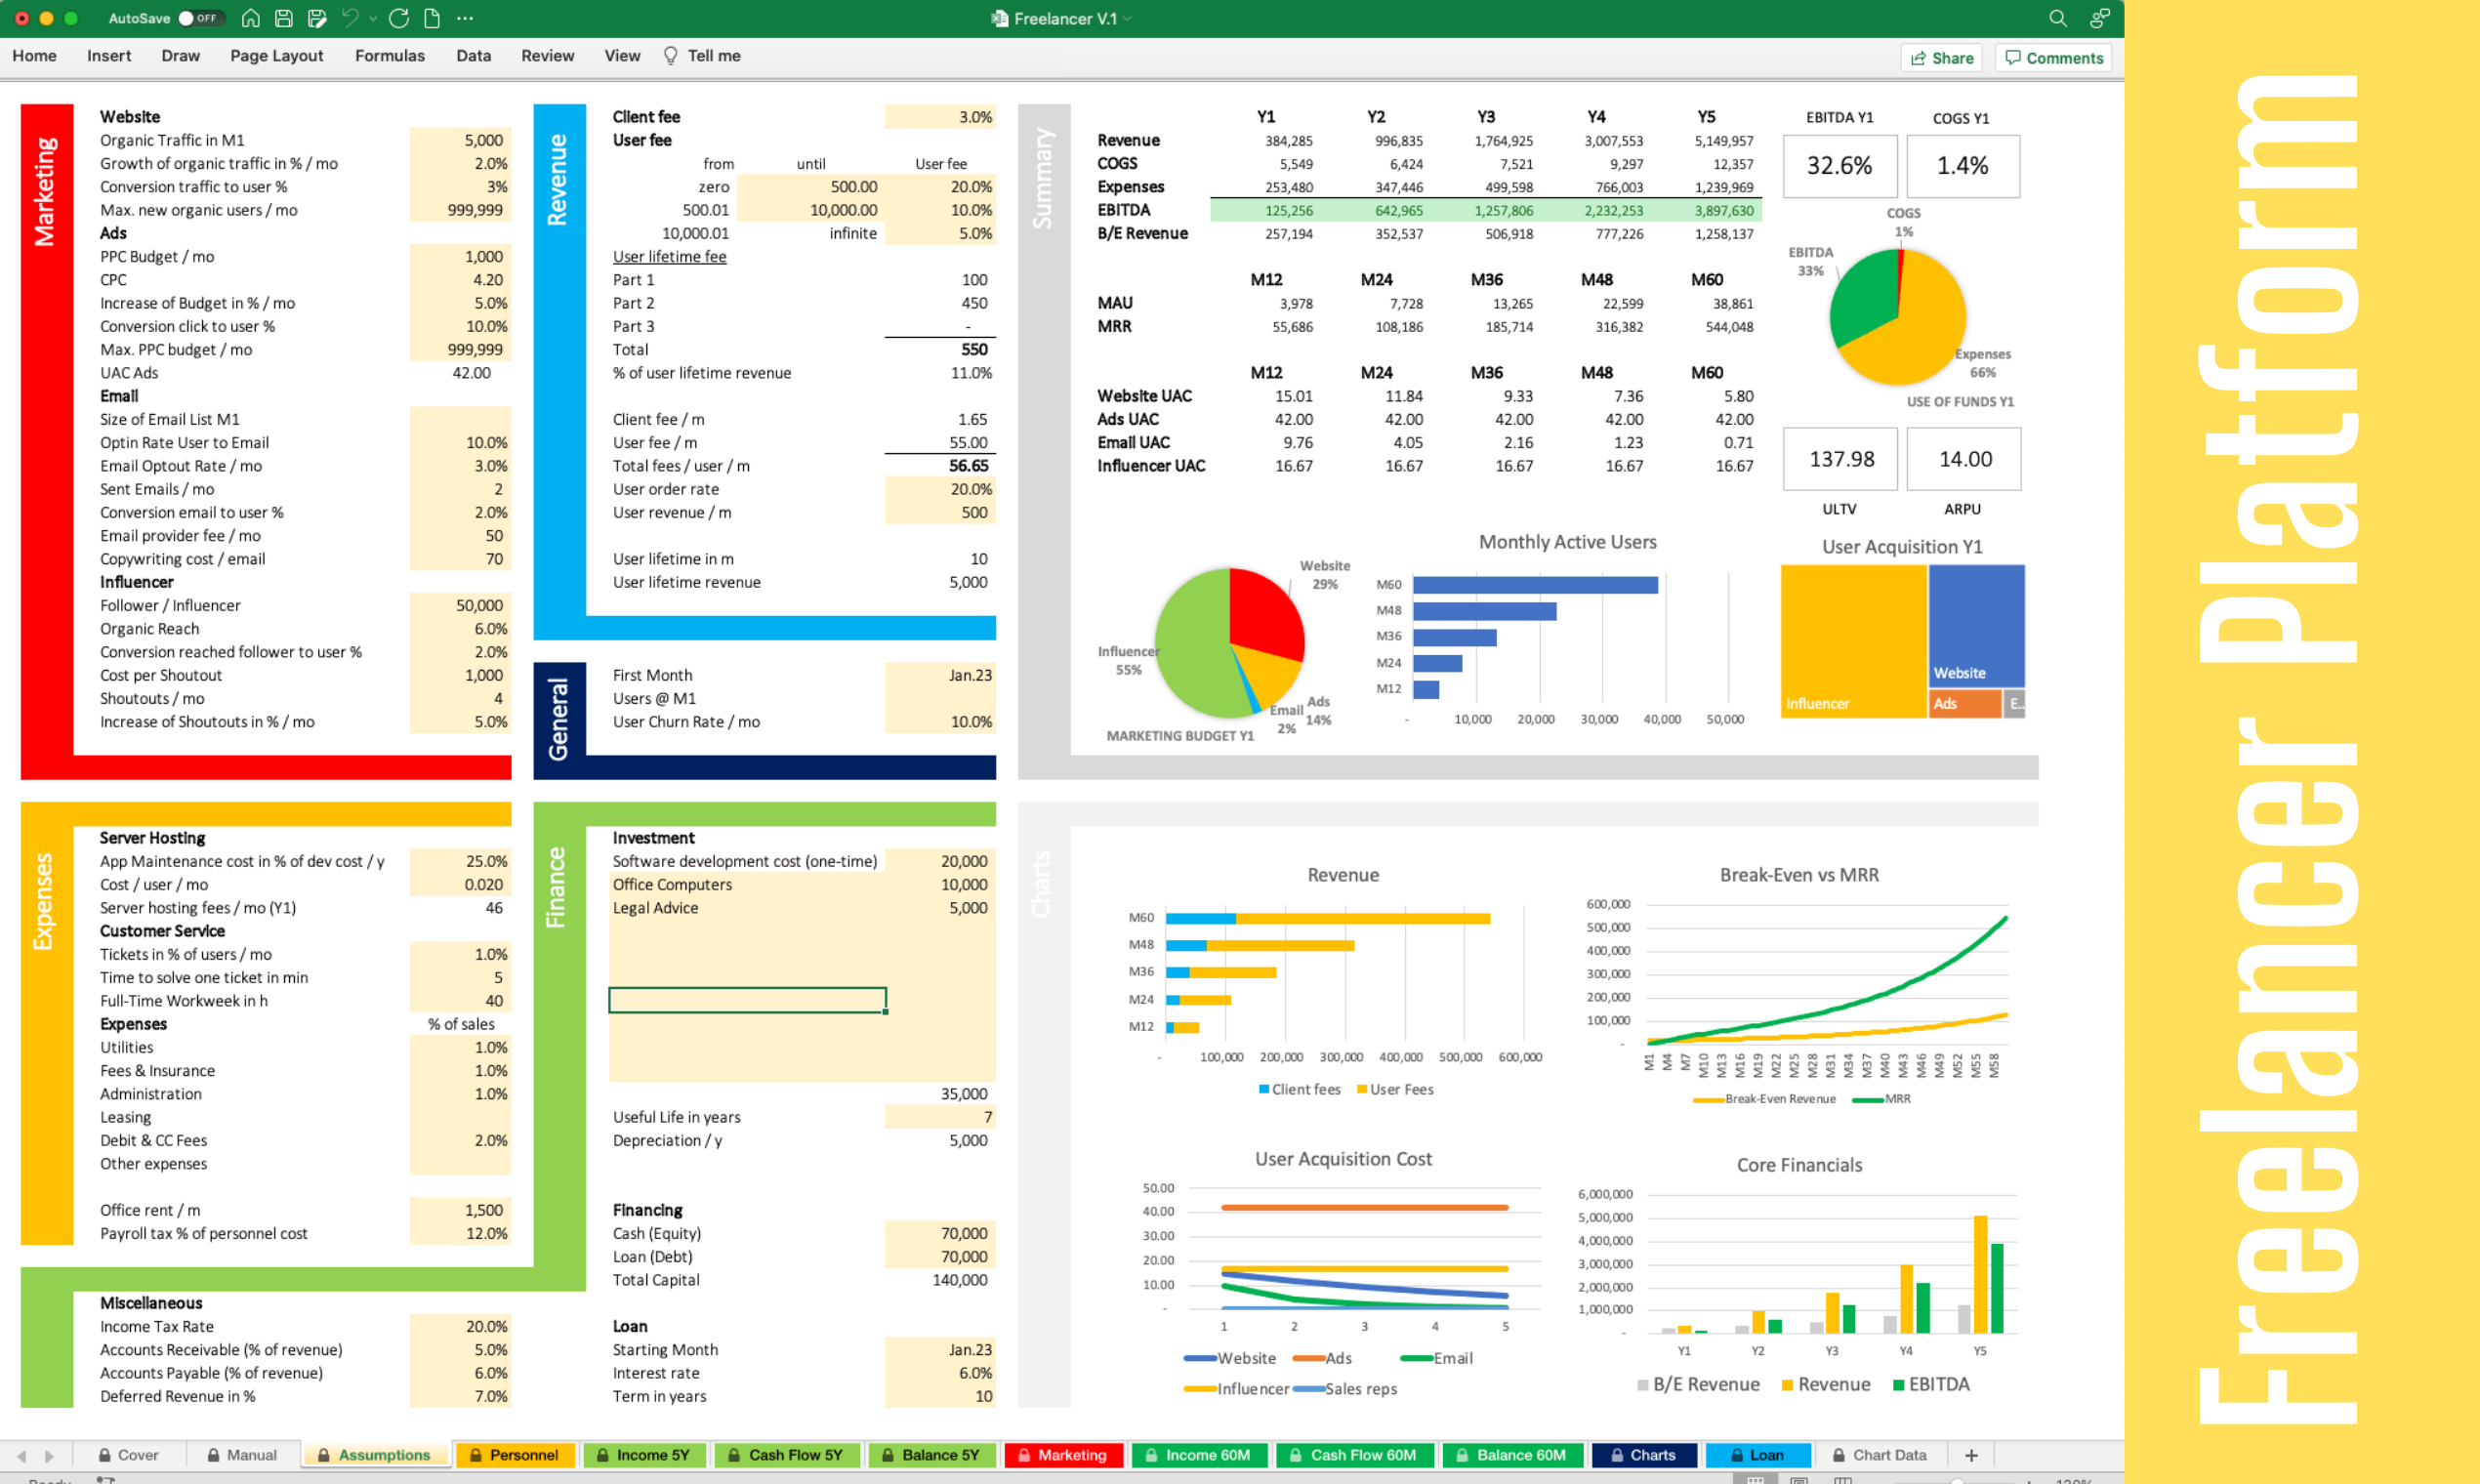Switch to the Cash Flow 5Y sheet
This screenshot has height=1484, width=2480.
(785, 1455)
